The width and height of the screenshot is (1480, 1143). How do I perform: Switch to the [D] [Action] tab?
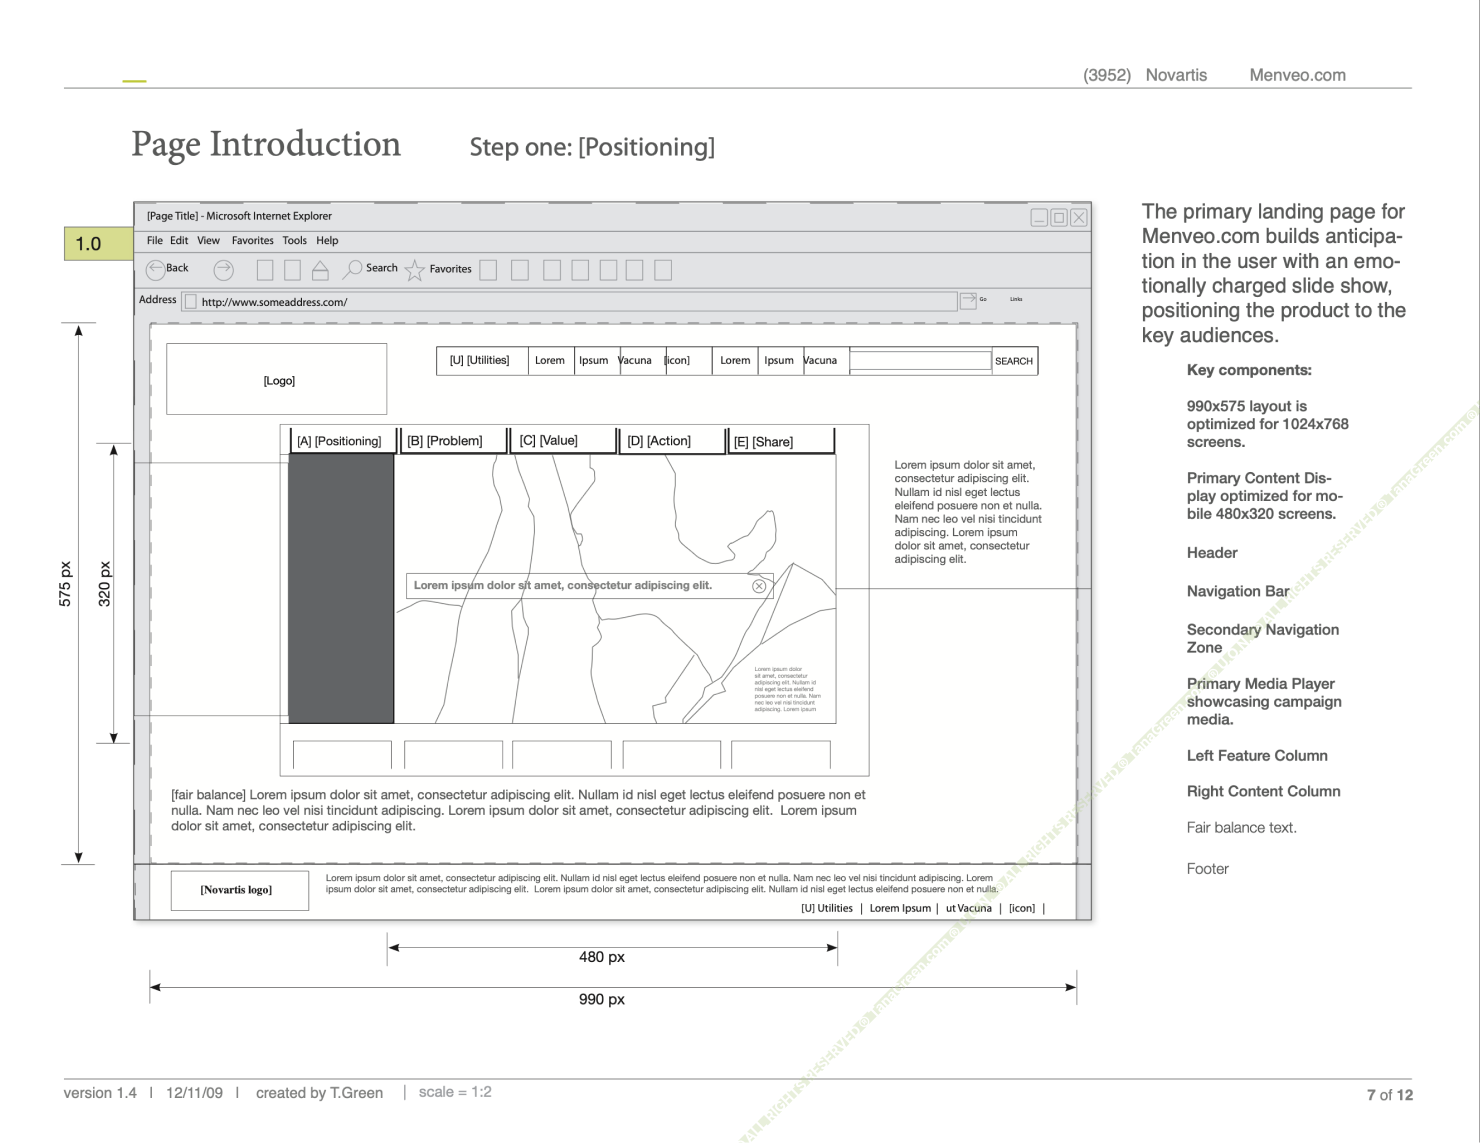671,441
